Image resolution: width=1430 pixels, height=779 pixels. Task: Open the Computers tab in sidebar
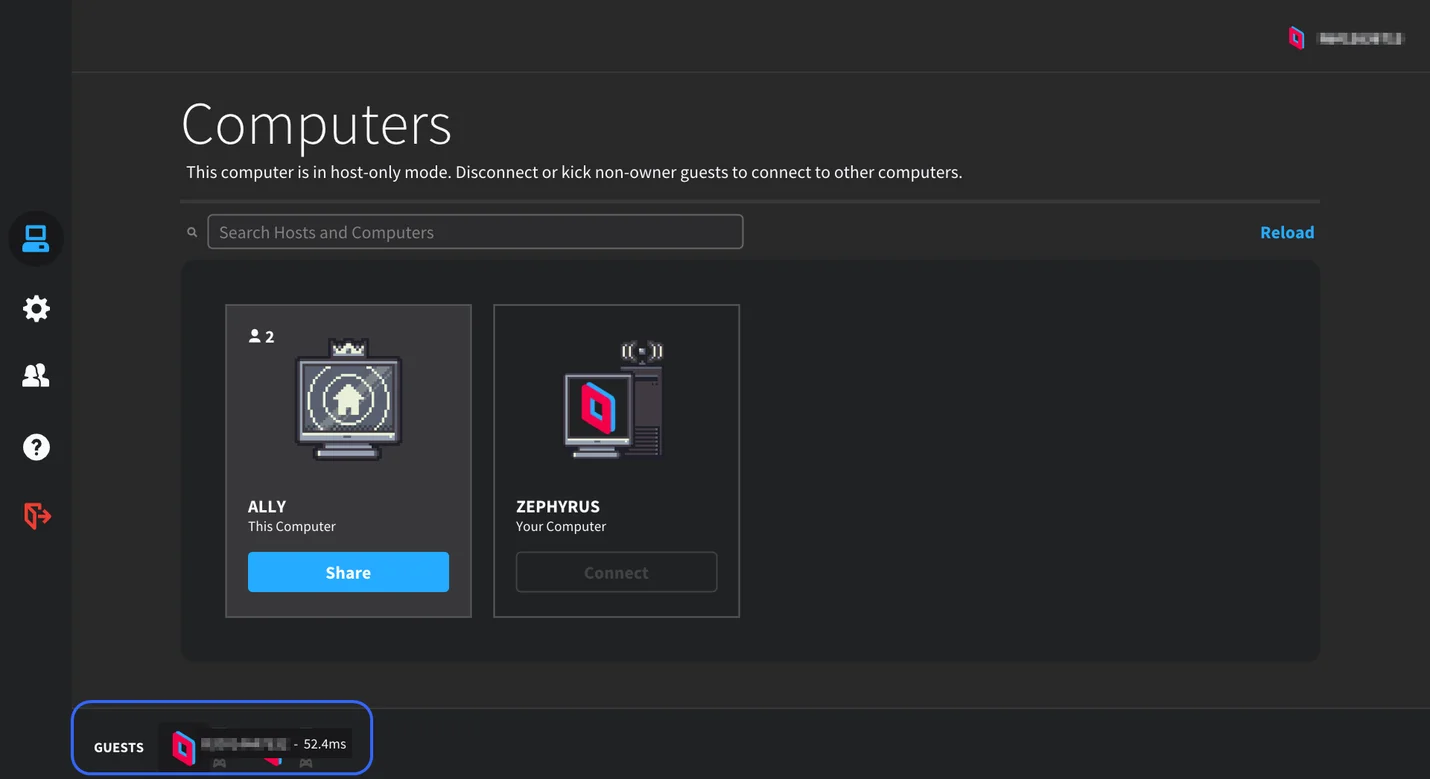click(36, 239)
